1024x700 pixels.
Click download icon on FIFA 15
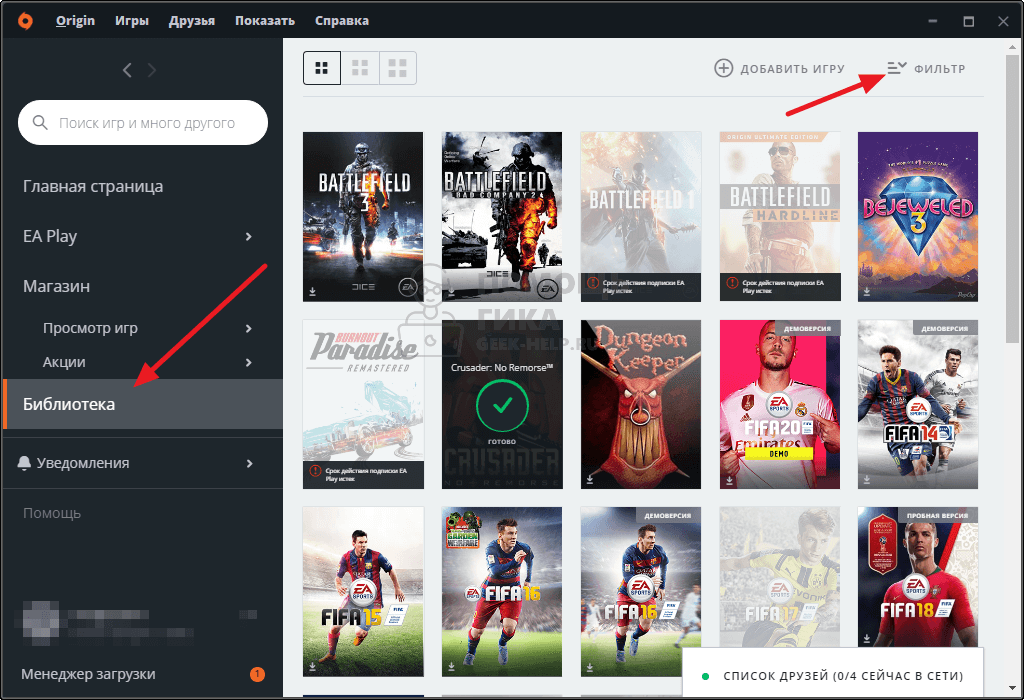313,667
